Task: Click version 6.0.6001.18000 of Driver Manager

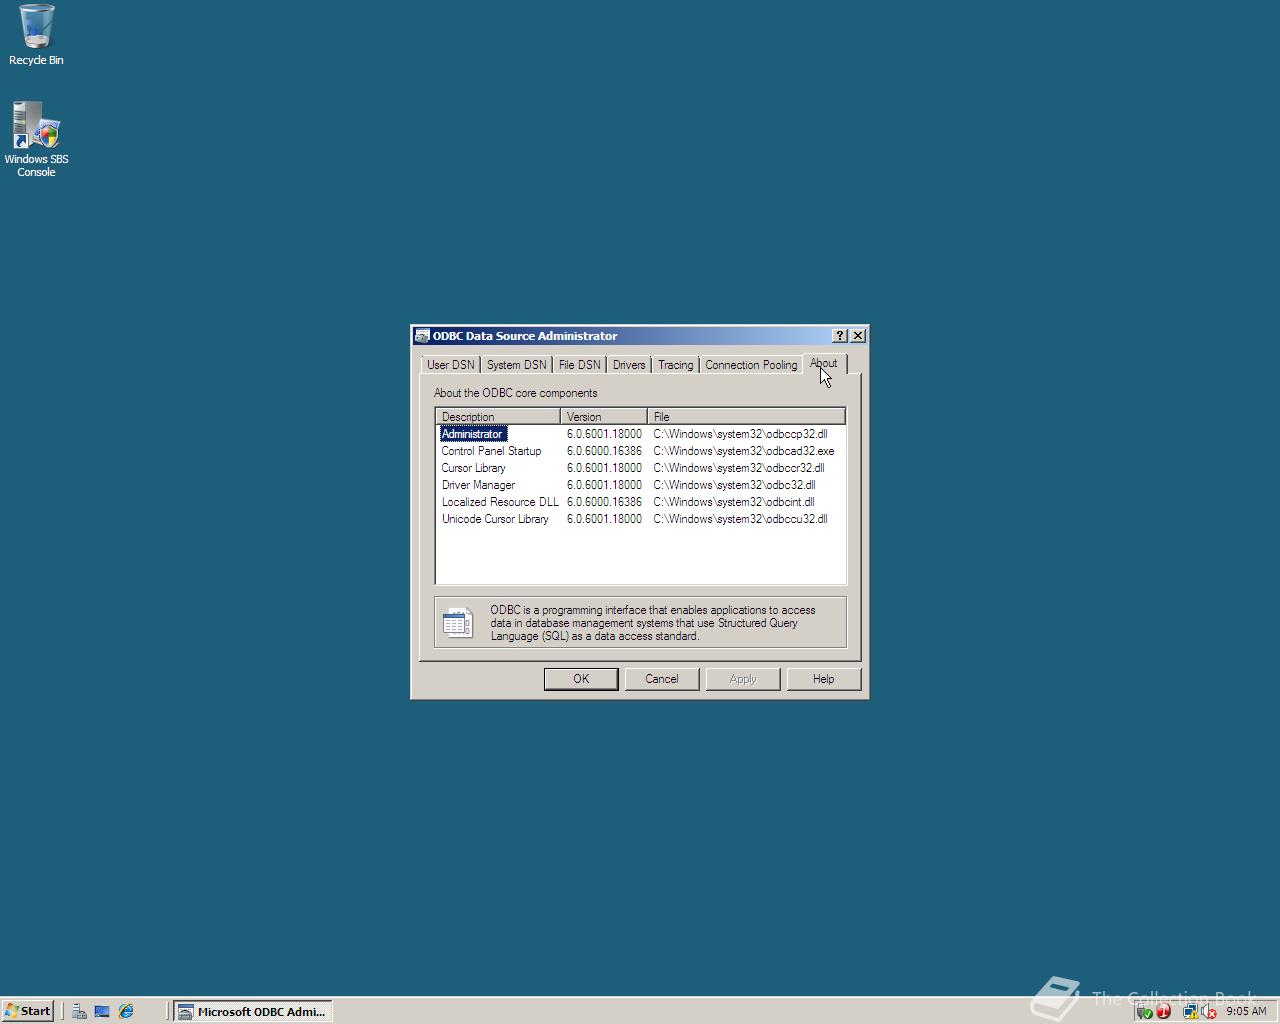Action: [604, 485]
